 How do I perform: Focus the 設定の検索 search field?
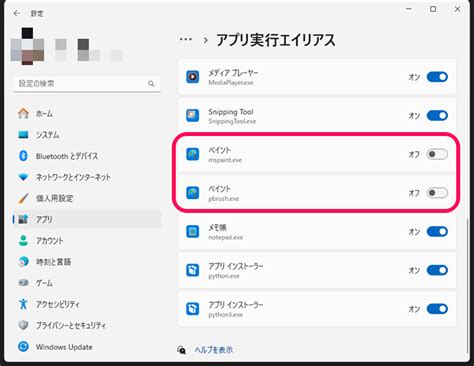point(87,83)
